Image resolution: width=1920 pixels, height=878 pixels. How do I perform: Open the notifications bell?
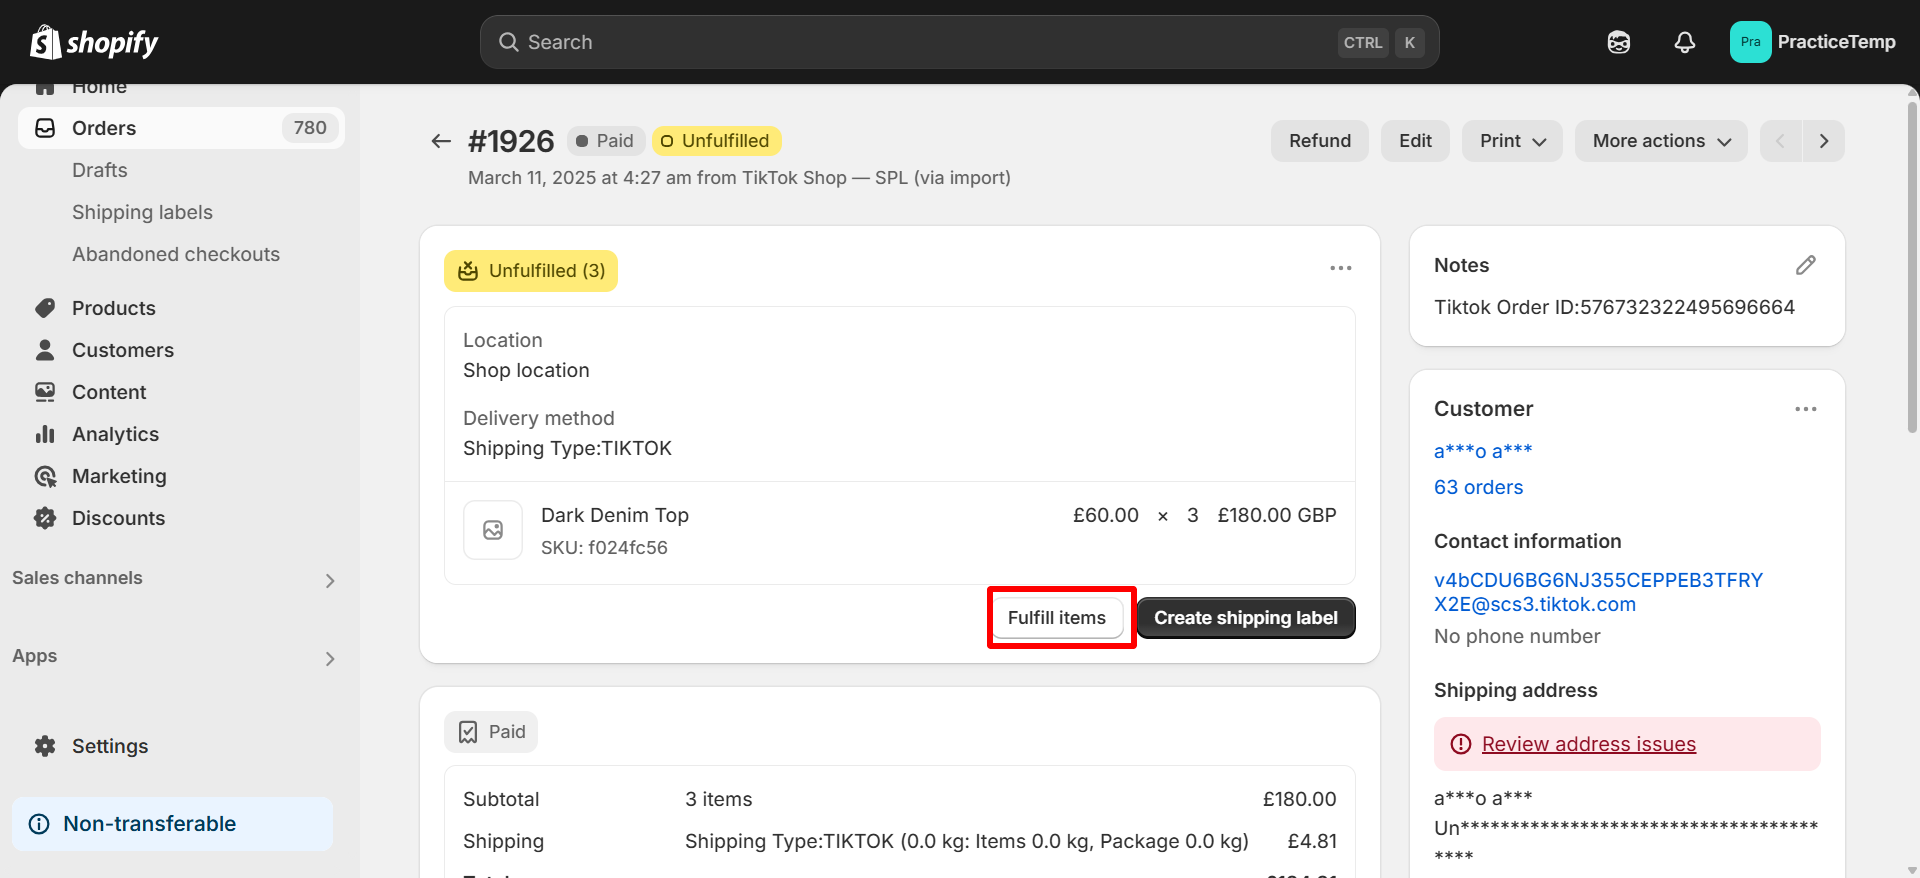pos(1685,42)
